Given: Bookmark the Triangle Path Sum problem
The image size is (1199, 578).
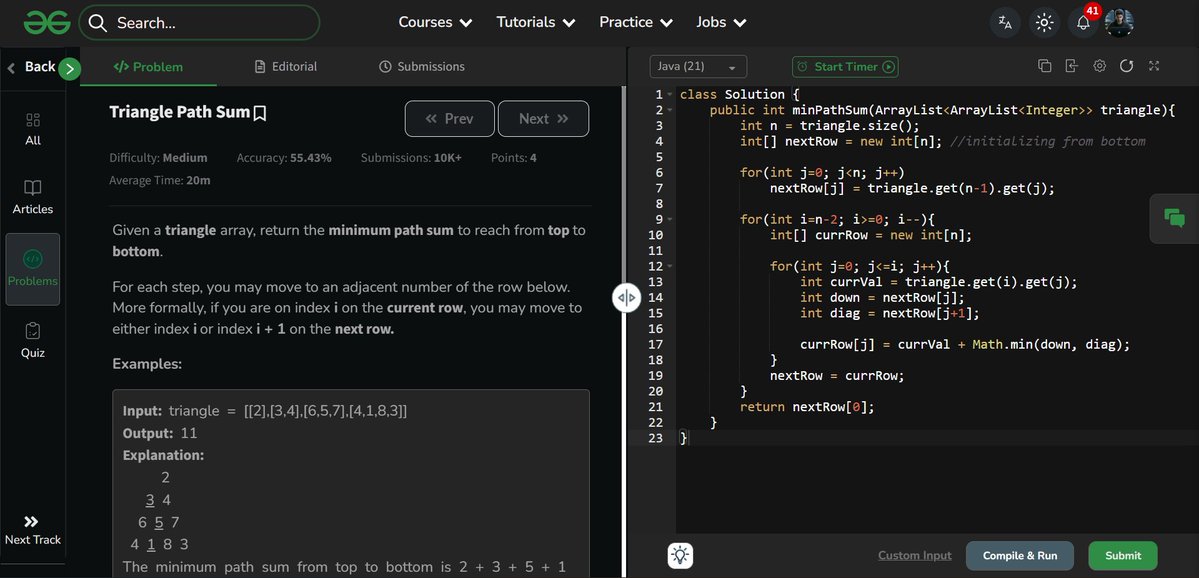Looking at the screenshot, I should (x=259, y=112).
